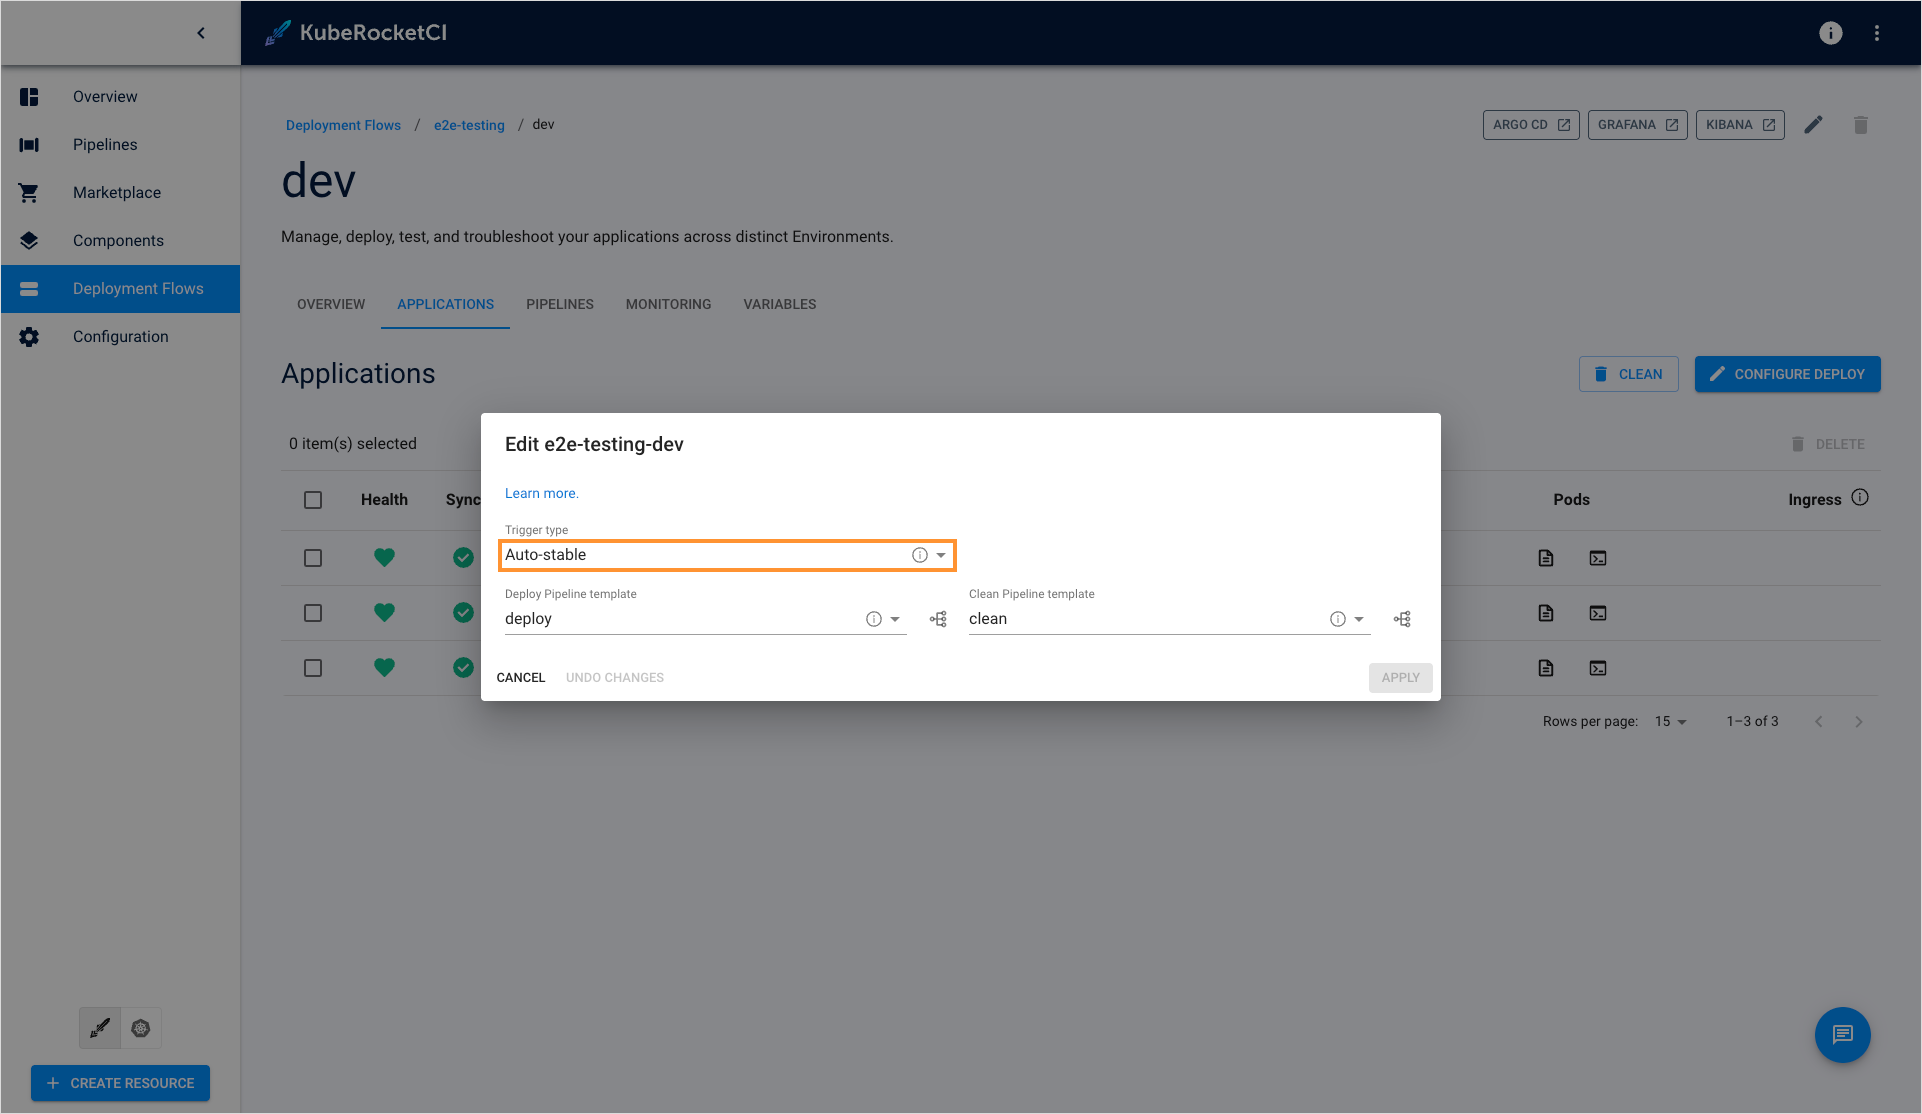Image resolution: width=1922 pixels, height=1114 pixels.
Task: Click the pipeline diagram icon next to deploy template
Action: pyautogui.click(x=938, y=619)
